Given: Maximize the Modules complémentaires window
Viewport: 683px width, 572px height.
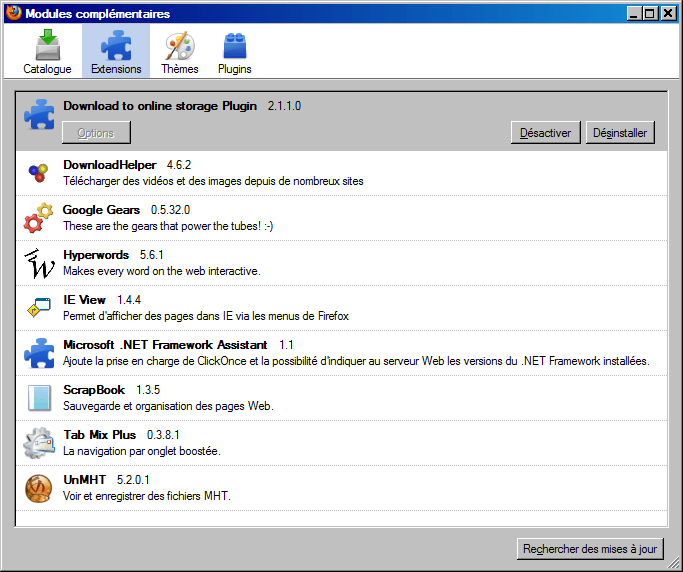Looking at the screenshot, I should [650, 14].
